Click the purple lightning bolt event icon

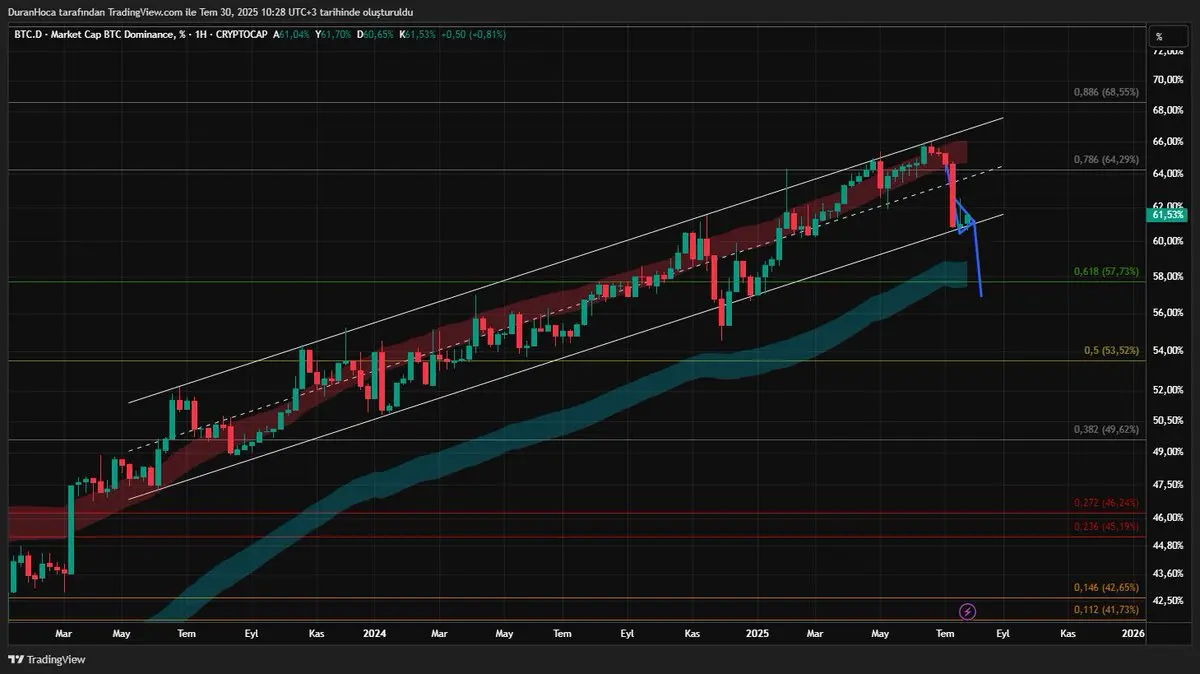click(x=967, y=611)
